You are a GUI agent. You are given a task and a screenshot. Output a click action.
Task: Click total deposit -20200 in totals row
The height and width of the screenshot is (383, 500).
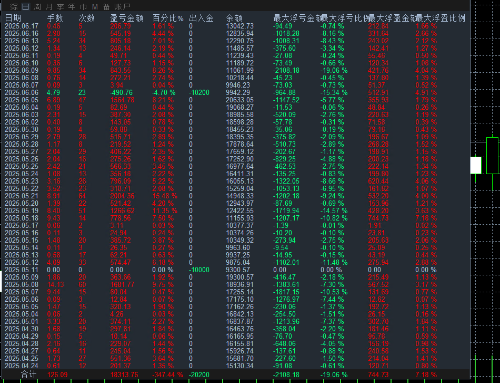(x=199, y=375)
